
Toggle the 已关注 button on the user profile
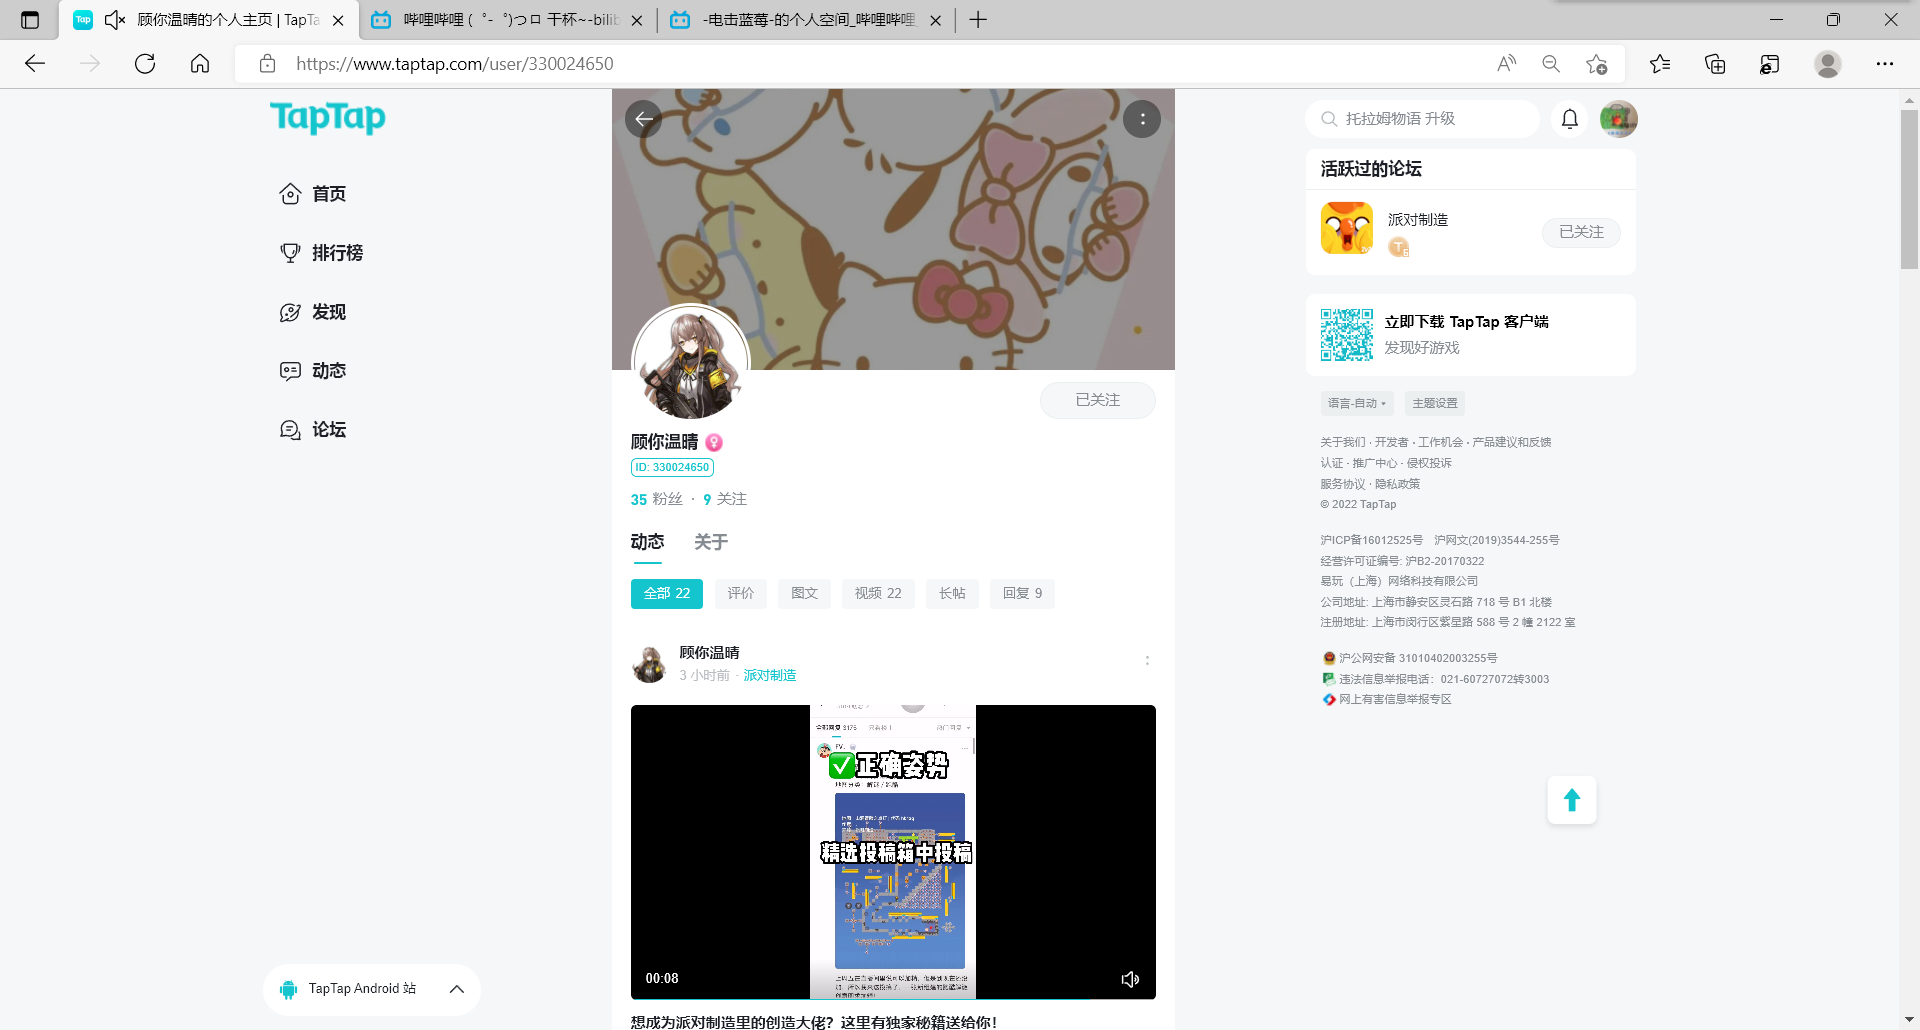pos(1098,400)
